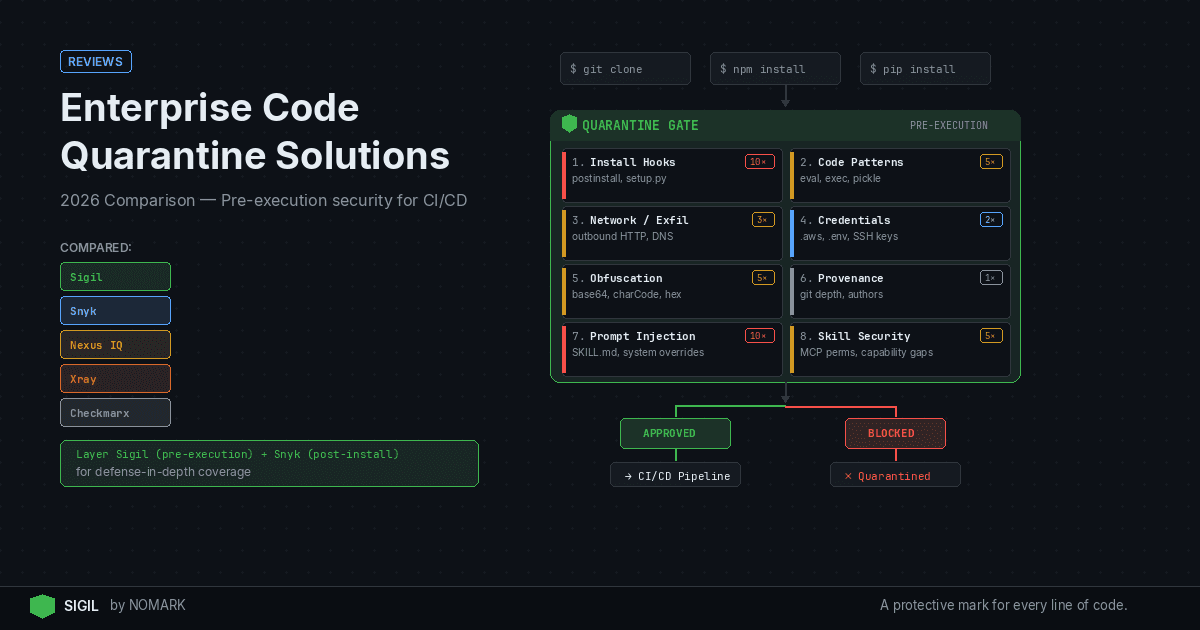The image size is (1200, 630).
Task: Toggle the Sigil option in the Compared list
Action: tap(115, 276)
